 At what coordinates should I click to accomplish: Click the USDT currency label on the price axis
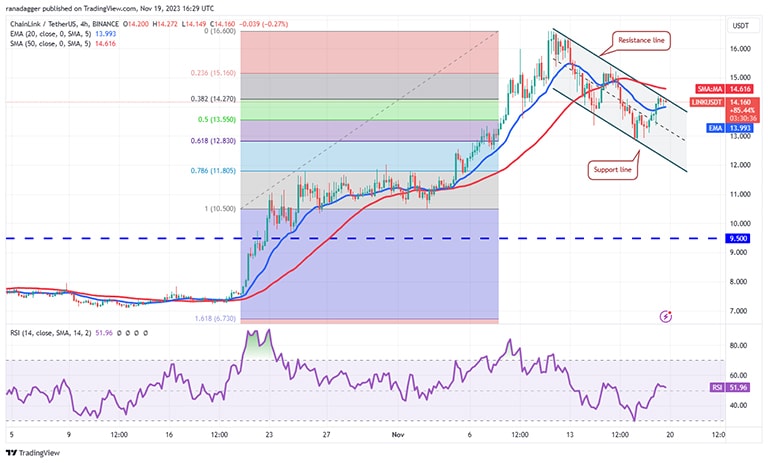pyautogui.click(x=740, y=26)
